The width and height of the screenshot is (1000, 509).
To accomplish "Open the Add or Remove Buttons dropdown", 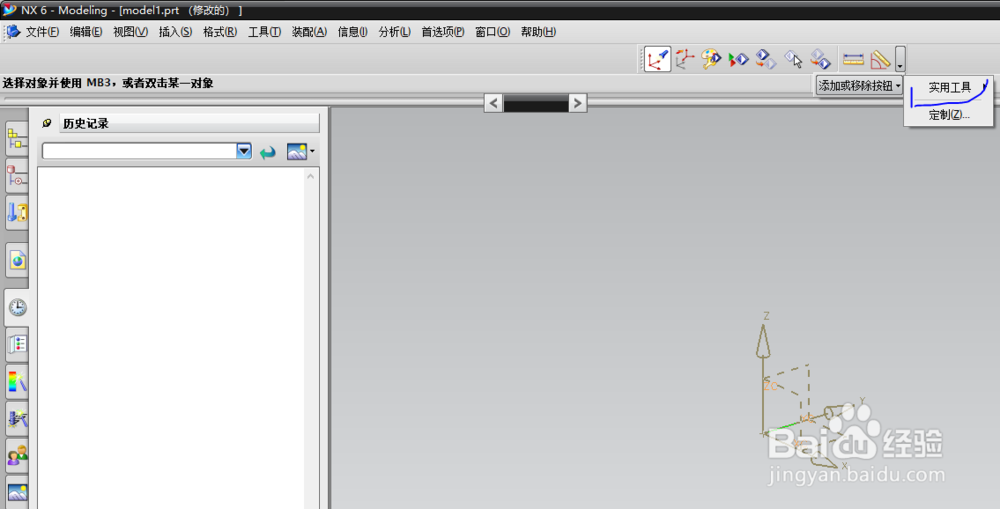I will 860,85.
